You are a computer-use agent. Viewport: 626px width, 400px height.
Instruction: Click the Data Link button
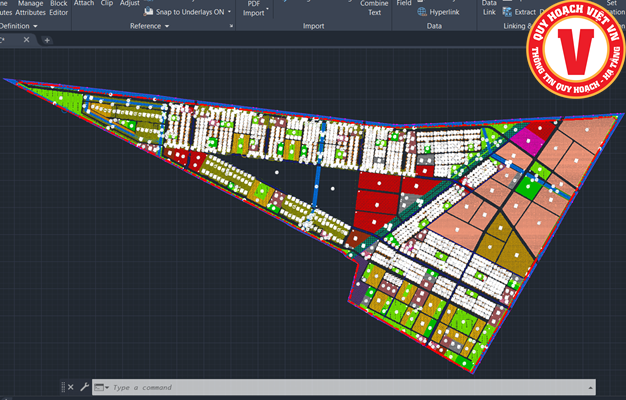point(489,8)
